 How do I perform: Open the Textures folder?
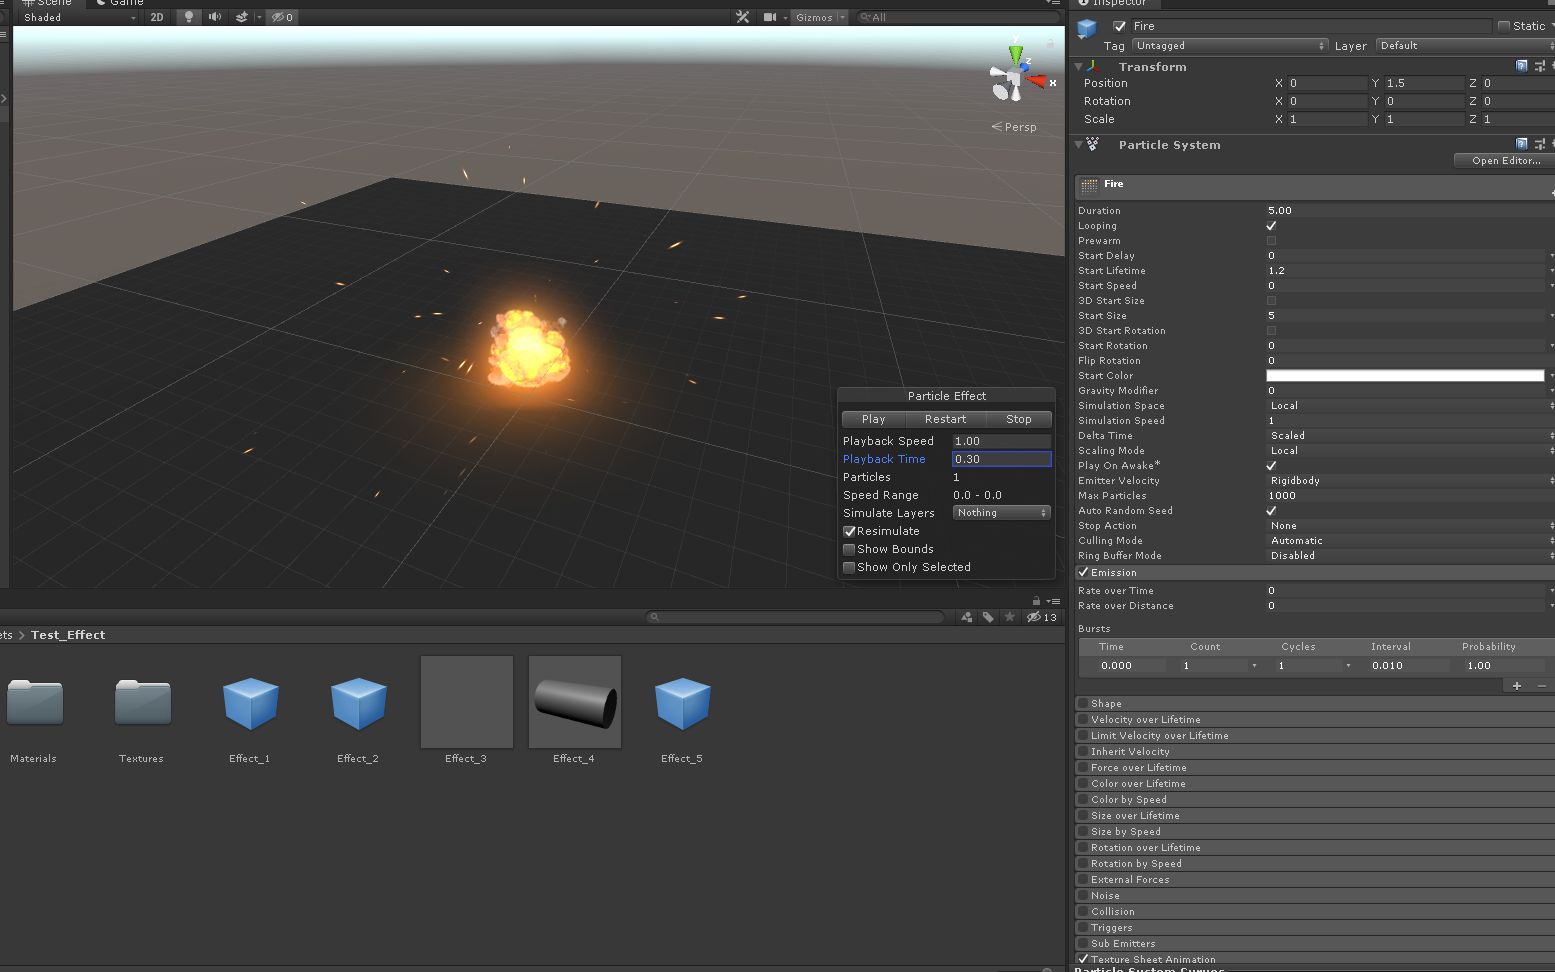(142, 711)
